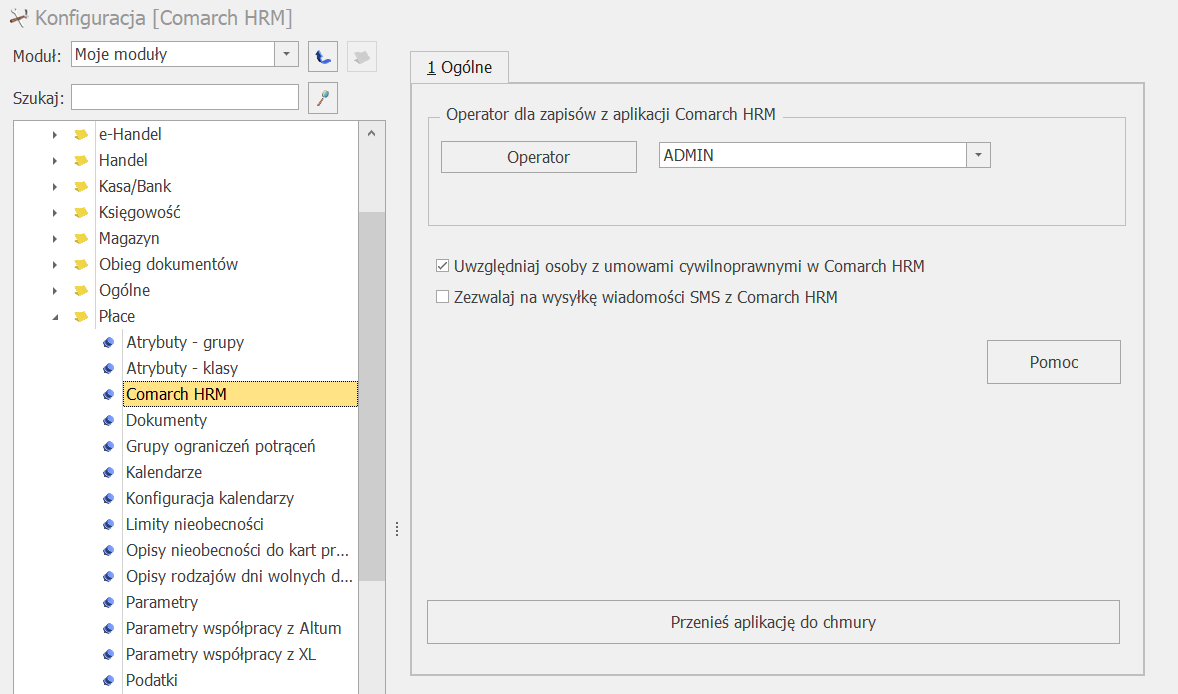Image resolution: width=1178 pixels, height=694 pixels.
Task: Click the bullet icon of Grupy ograniczeń potrąceń
Action: [x=108, y=447]
